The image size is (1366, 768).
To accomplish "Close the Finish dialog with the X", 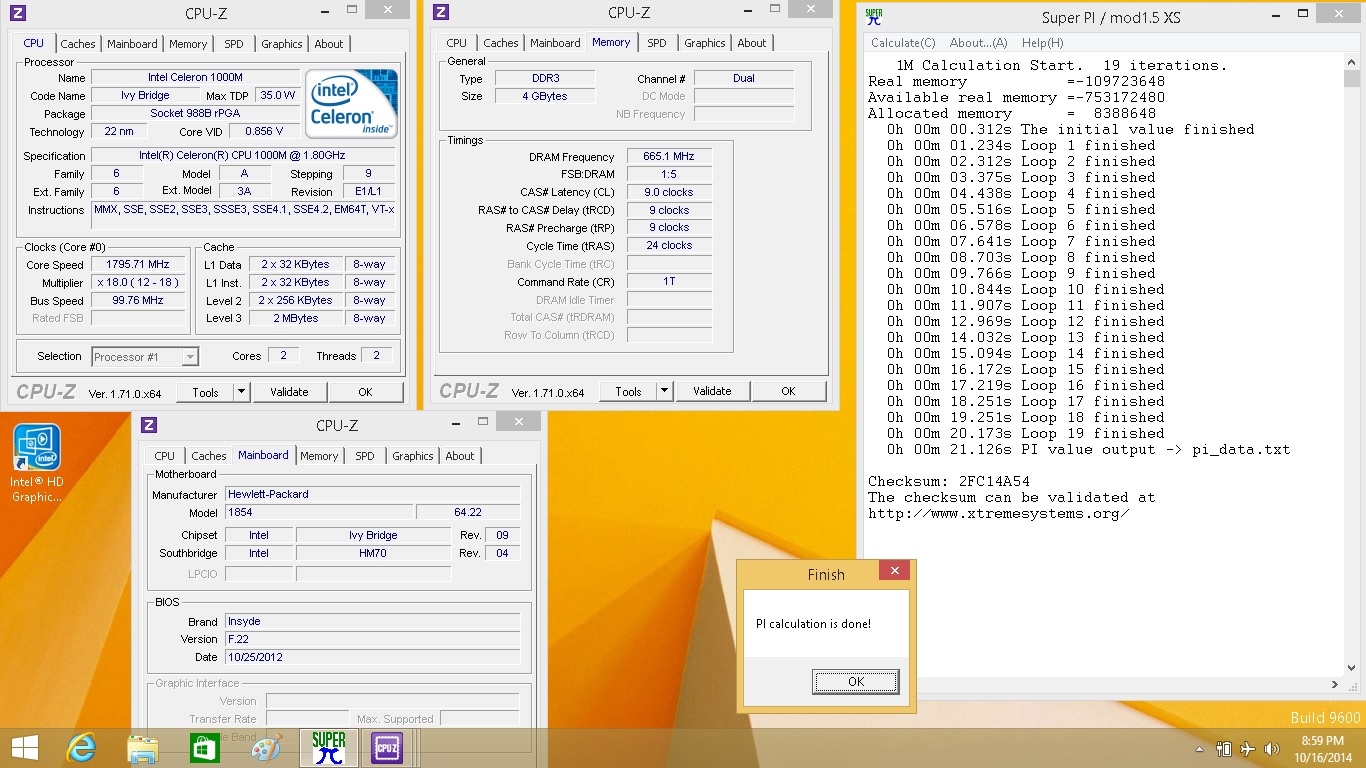I will [x=895, y=571].
